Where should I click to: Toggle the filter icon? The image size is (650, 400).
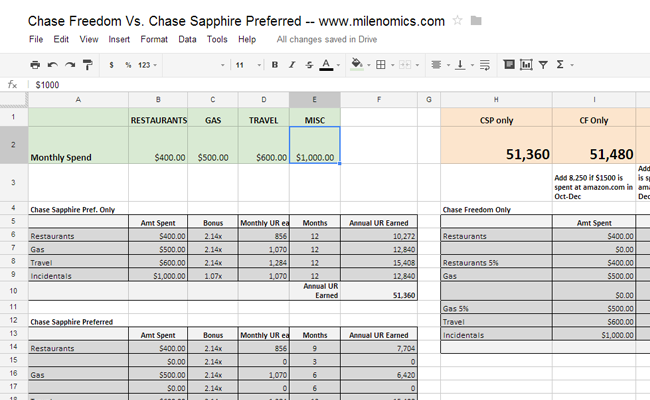tap(543, 65)
